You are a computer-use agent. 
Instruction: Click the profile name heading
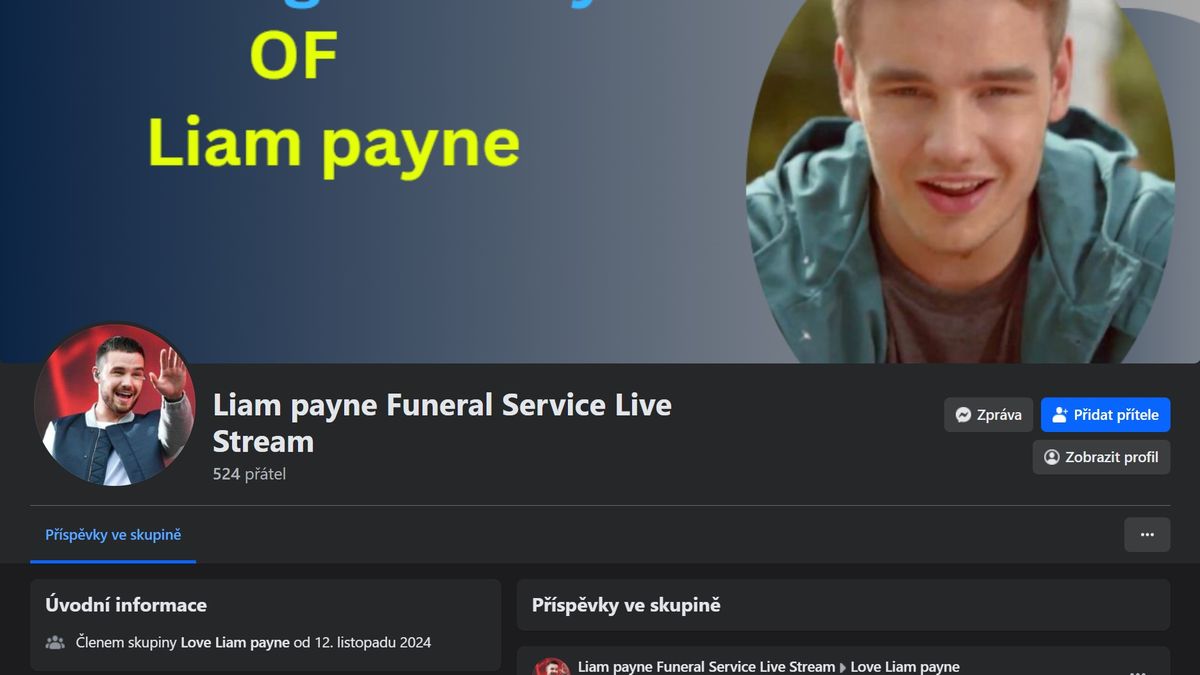pyautogui.click(x=442, y=423)
